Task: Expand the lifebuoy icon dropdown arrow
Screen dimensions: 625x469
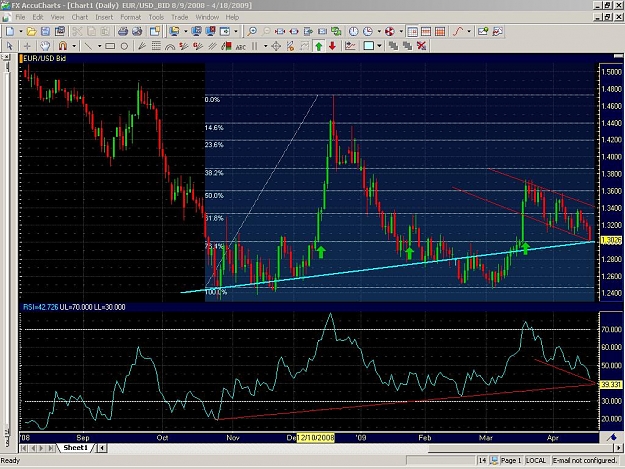Action: click(x=401, y=31)
